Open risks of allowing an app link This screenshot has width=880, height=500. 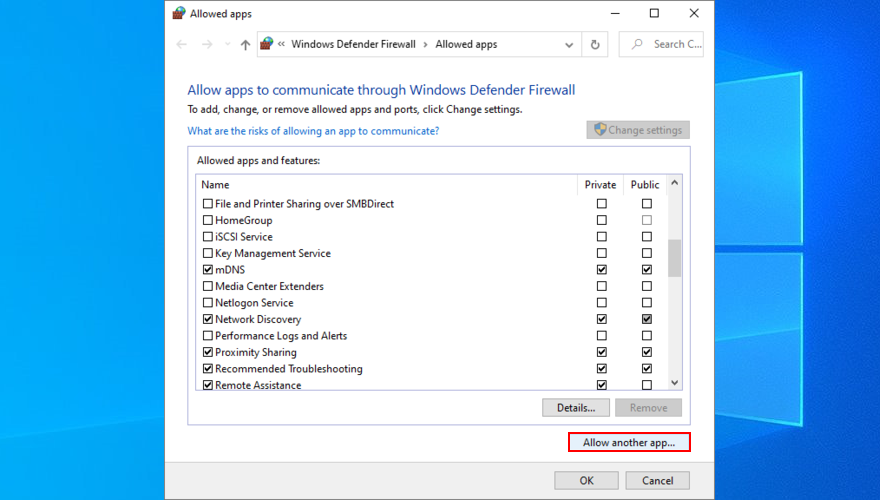tap(313, 131)
